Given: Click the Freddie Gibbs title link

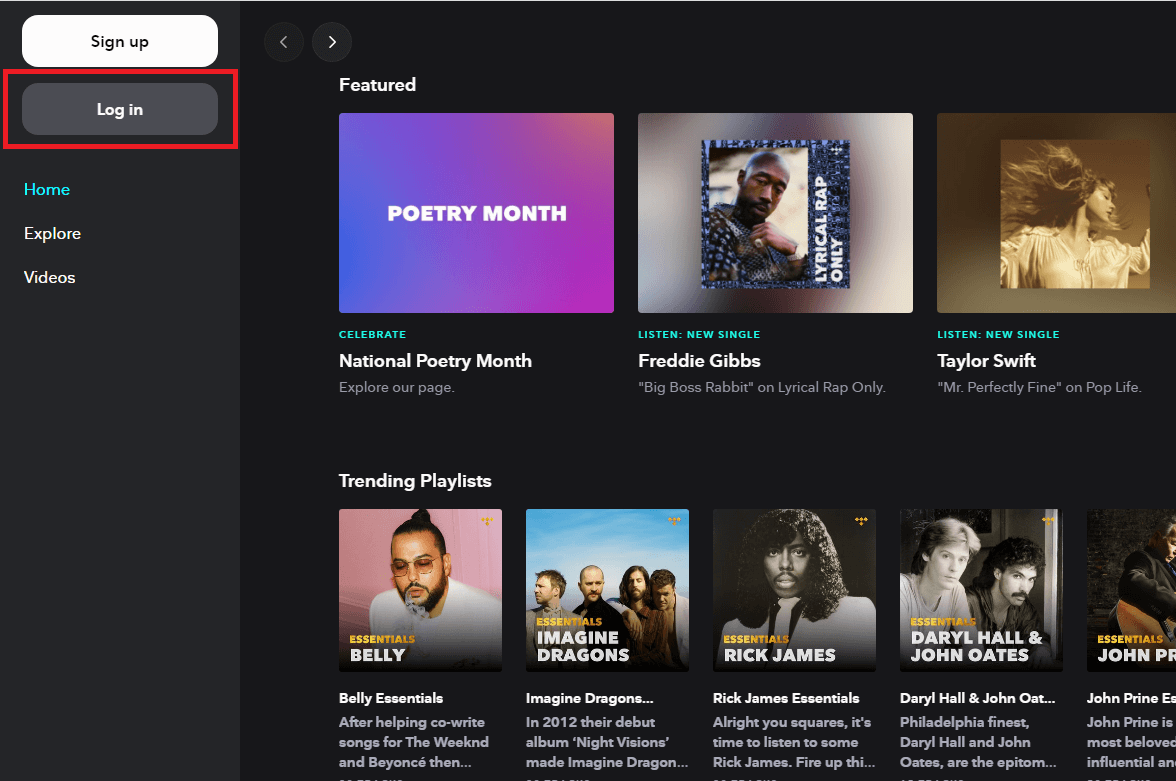Looking at the screenshot, I should pos(699,361).
